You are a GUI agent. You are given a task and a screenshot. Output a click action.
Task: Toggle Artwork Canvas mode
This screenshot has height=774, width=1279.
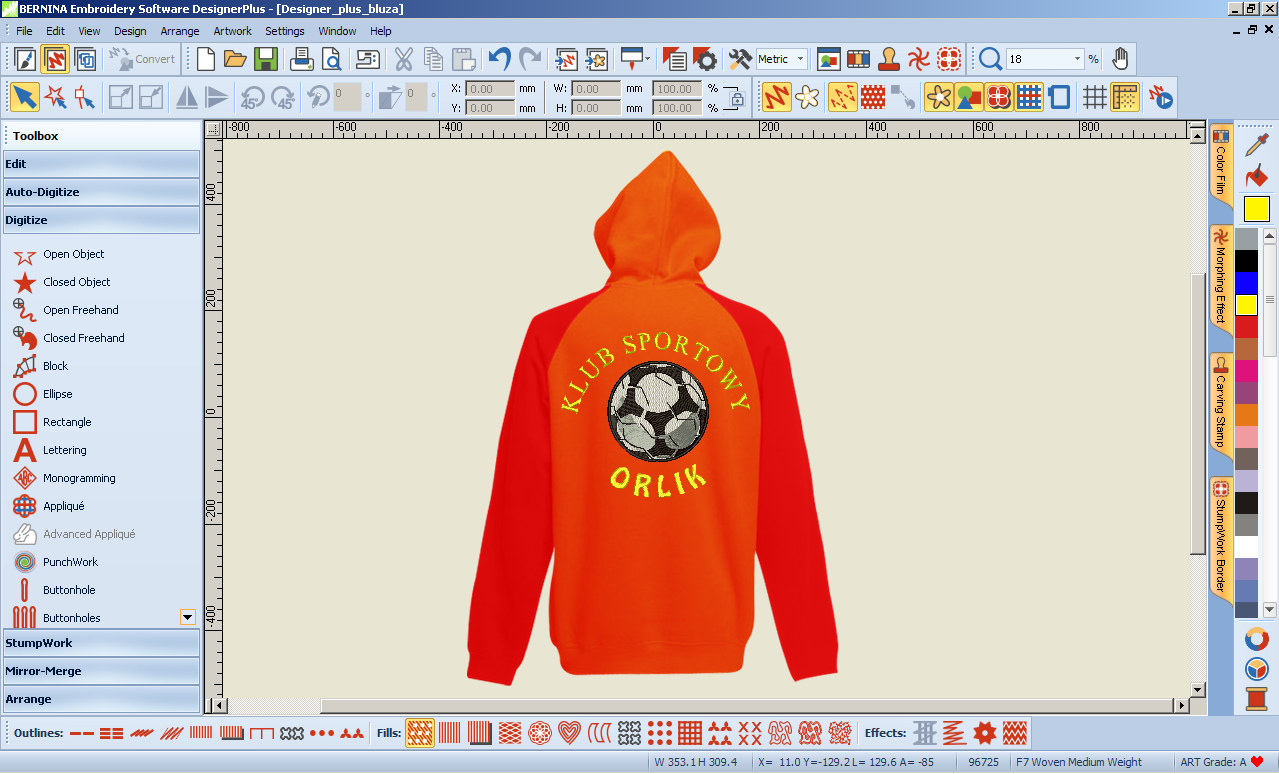click(24, 59)
